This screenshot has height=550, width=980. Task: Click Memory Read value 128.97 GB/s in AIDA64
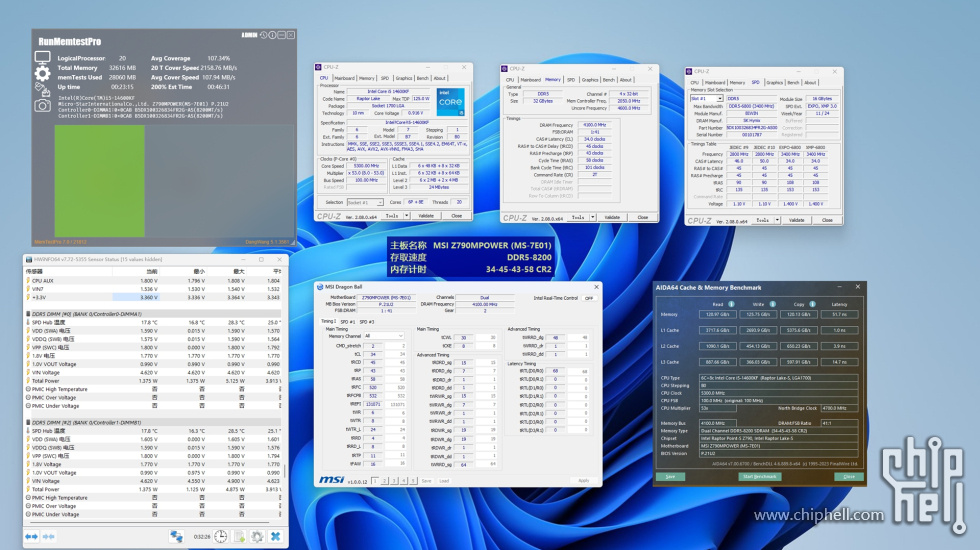[x=717, y=314]
